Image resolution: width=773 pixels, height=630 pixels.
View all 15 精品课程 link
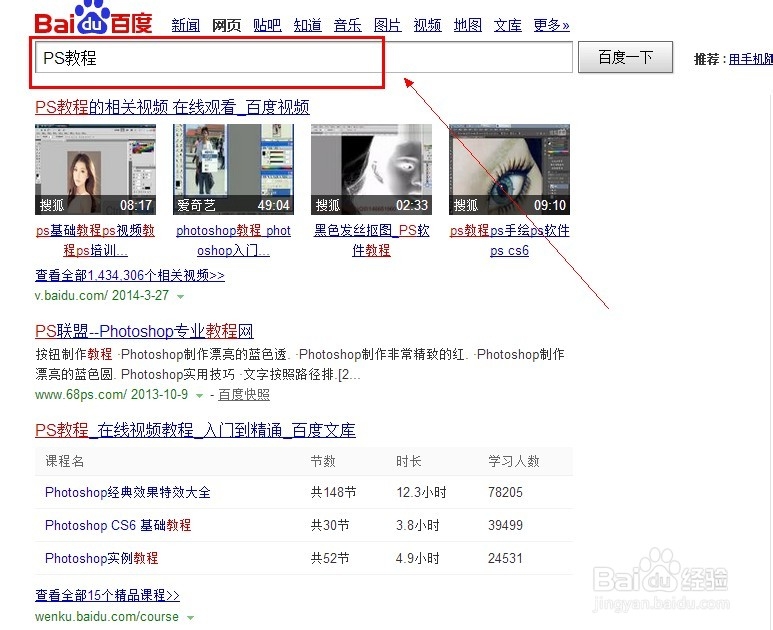[x=107, y=595]
